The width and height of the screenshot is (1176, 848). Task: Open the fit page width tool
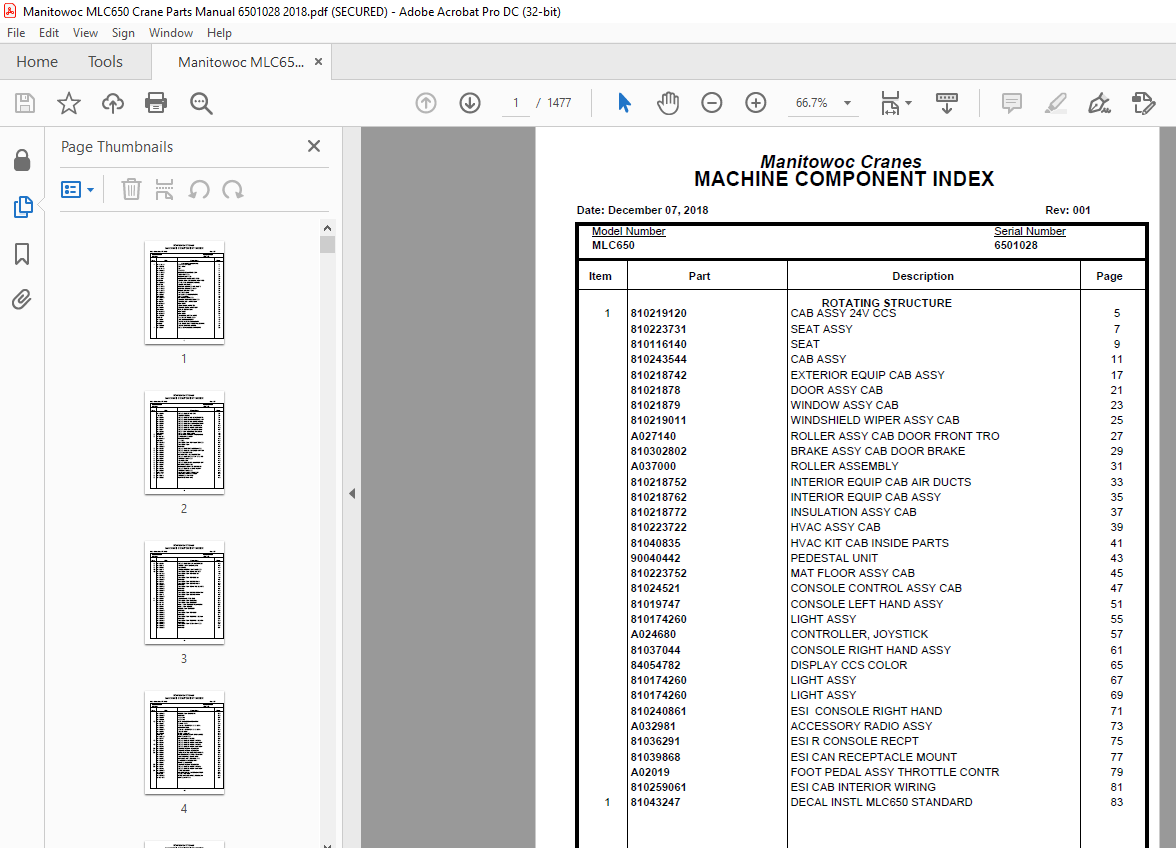click(x=890, y=103)
